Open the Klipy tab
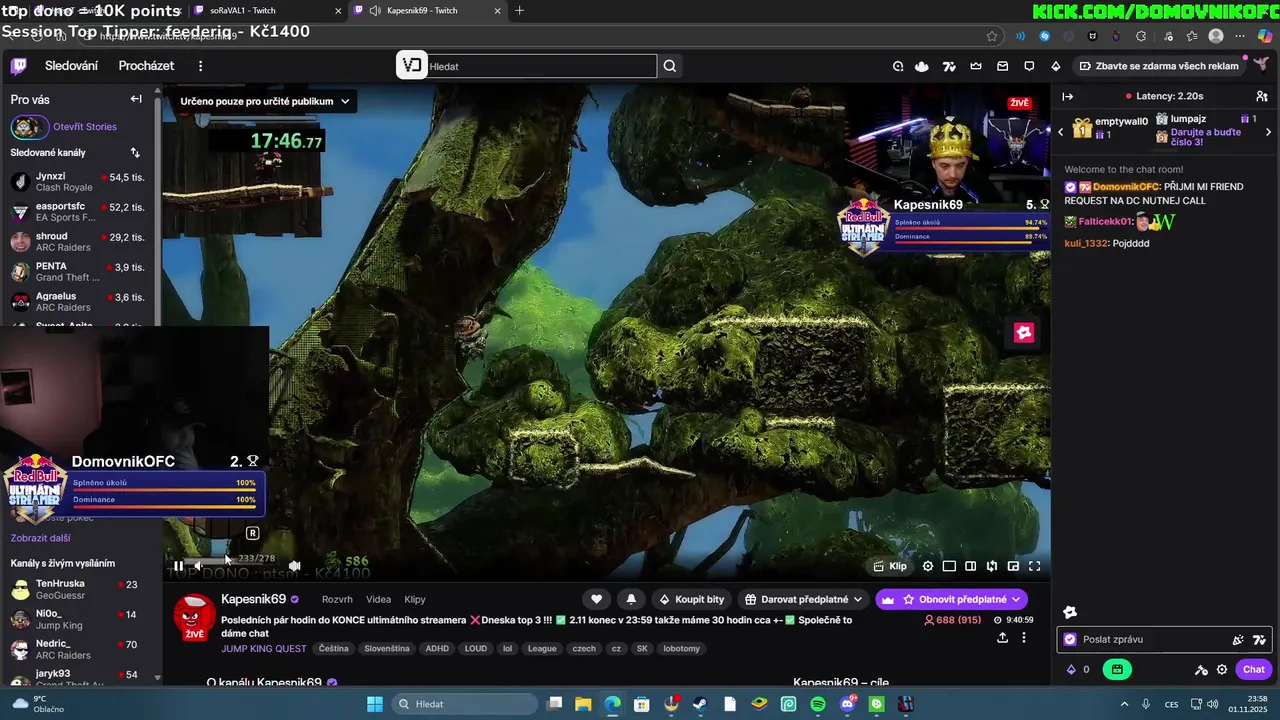Viewport: 1280px width, 720px height. 415,599
